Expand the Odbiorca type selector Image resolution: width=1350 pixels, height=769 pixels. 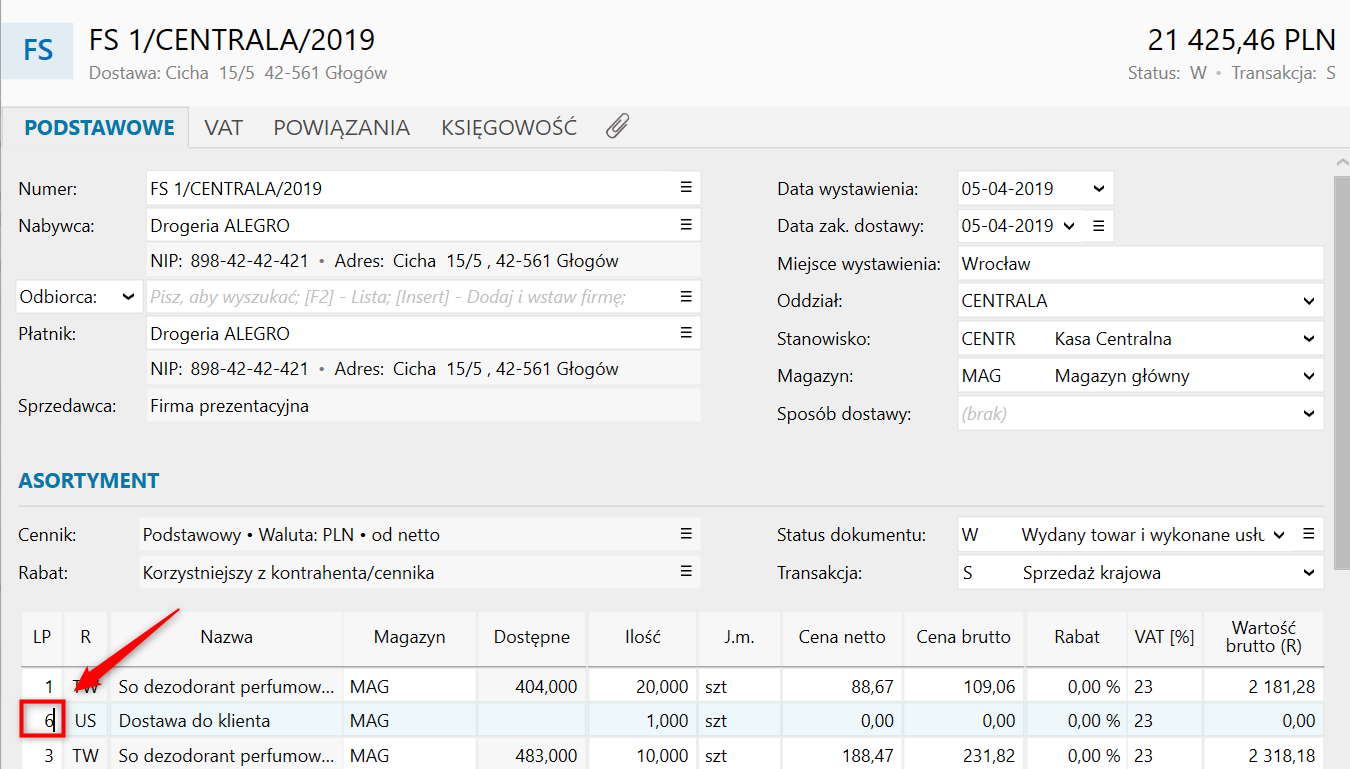tap(128, 297)
